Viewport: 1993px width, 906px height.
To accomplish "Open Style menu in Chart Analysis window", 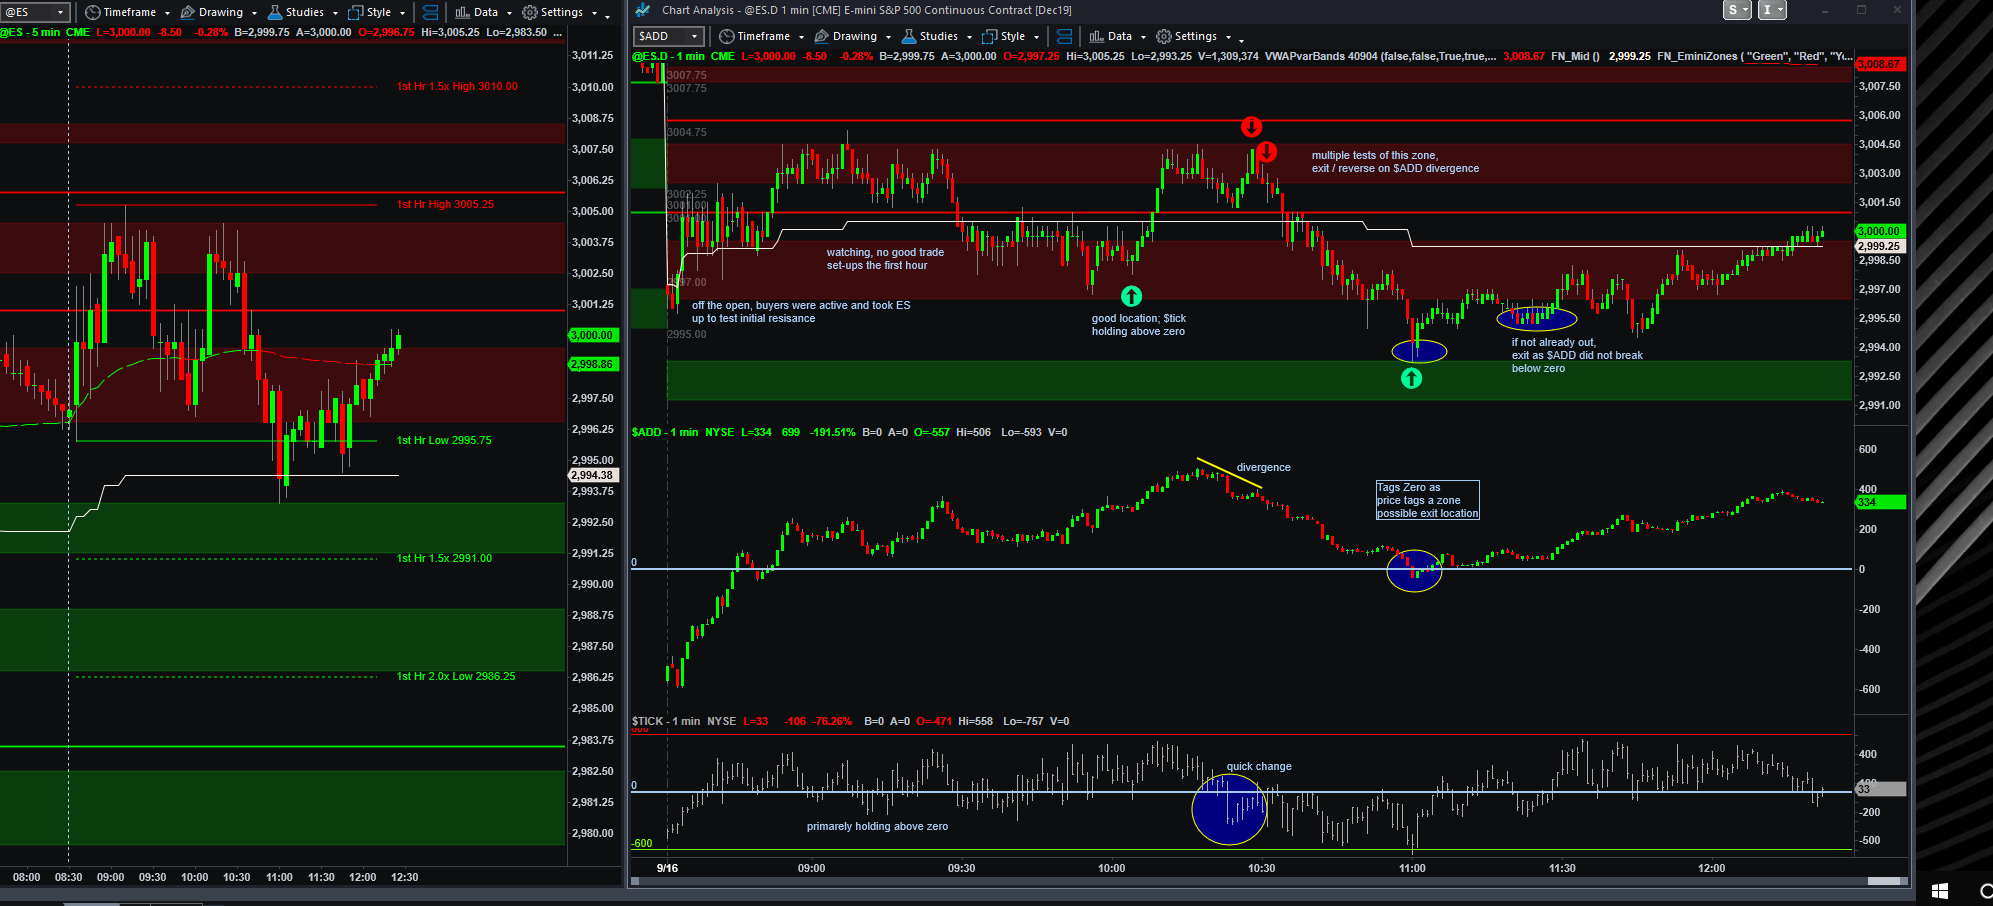I will click(x=1011, y=36).
